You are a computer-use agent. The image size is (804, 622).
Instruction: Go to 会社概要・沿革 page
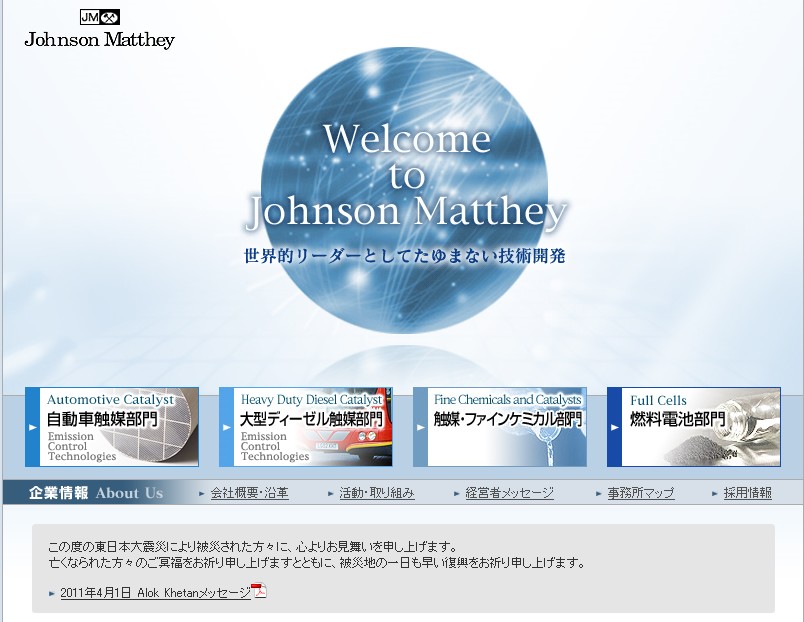click(249, 493)
